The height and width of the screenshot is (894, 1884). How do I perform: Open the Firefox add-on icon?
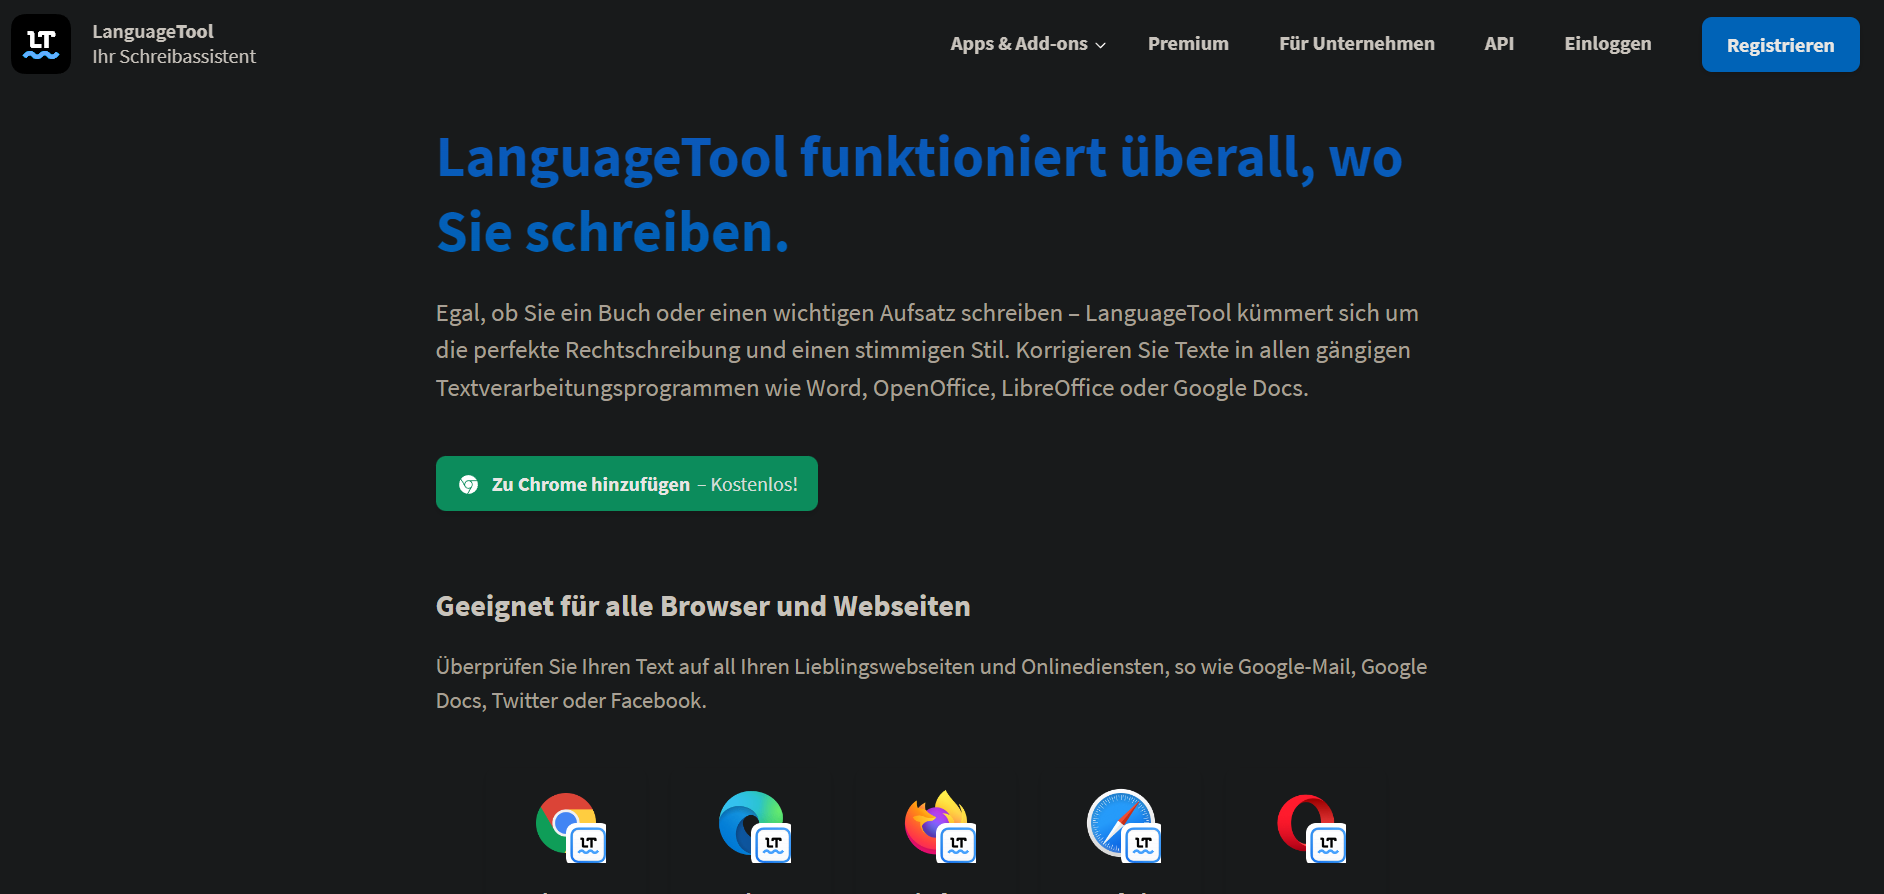pos(940,827)
